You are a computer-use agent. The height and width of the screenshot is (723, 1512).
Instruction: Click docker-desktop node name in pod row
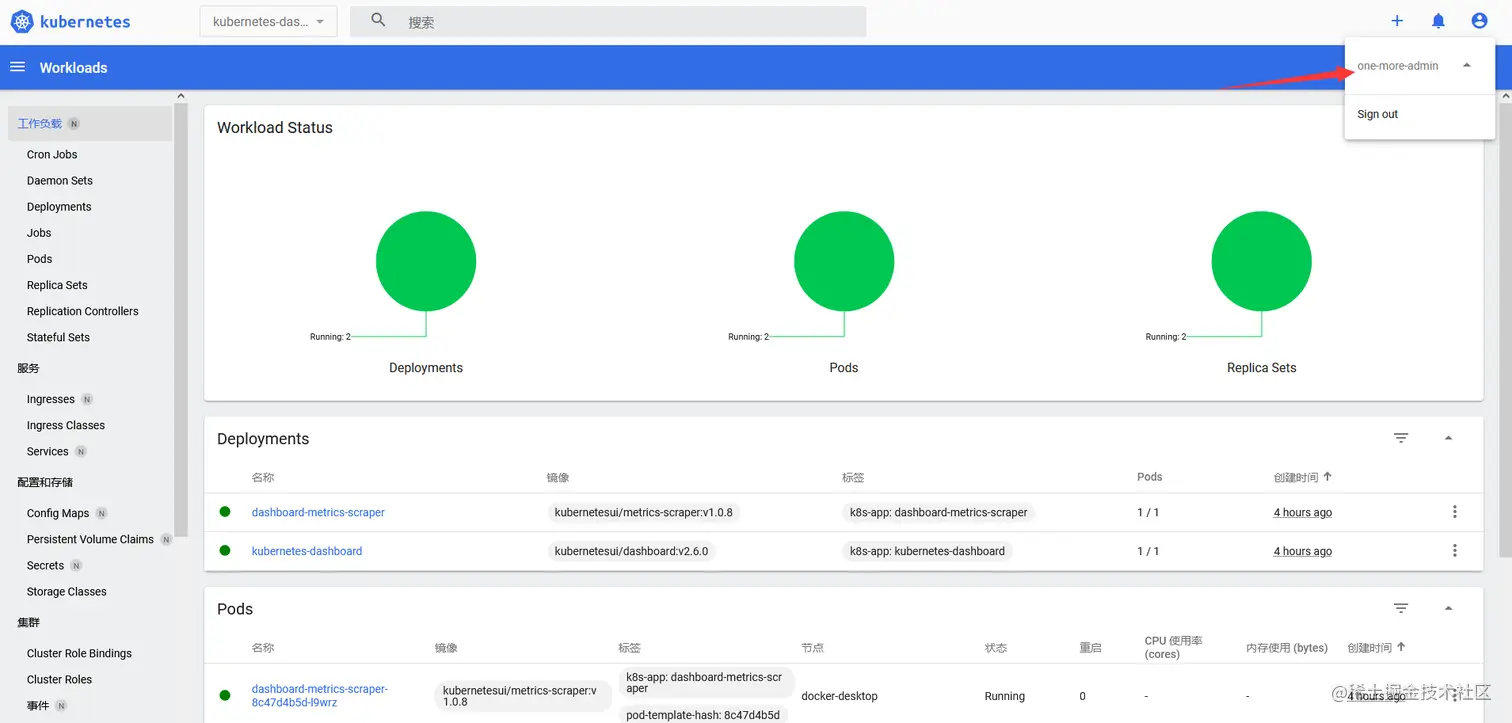point(839,696)
